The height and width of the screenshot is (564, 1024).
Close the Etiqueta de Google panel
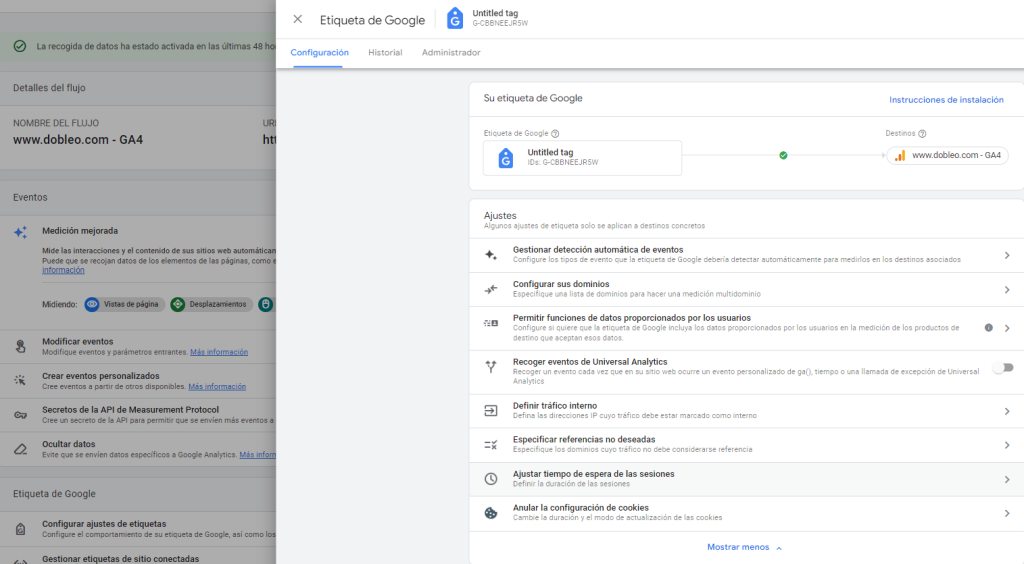(297, 19)
